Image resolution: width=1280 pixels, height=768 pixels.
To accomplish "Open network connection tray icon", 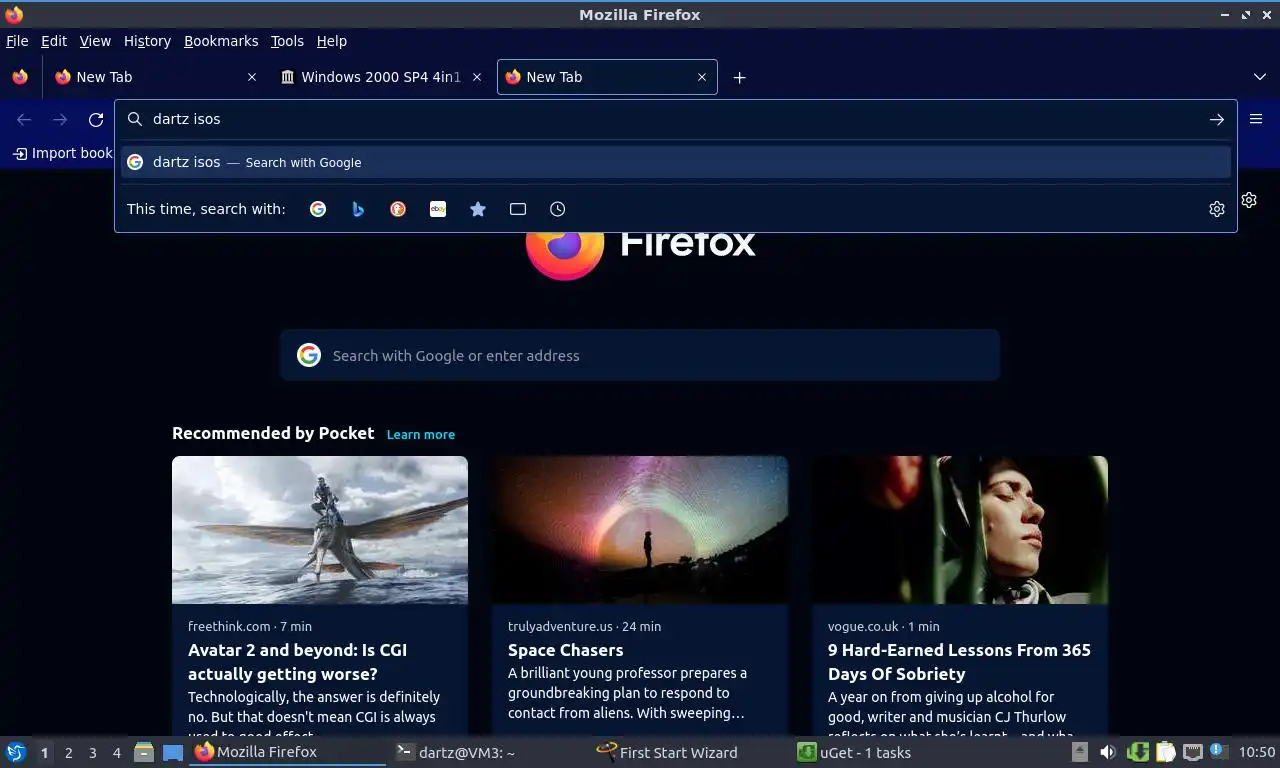I will [1192, 752].
